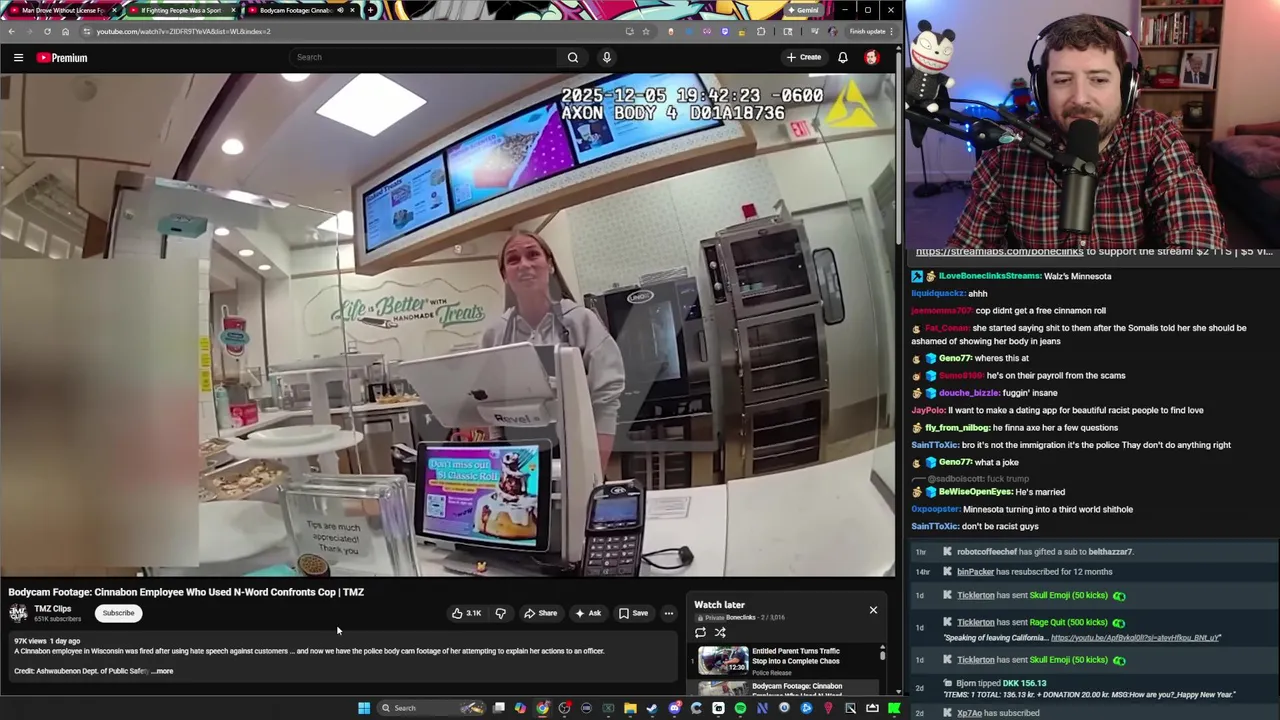Toggle shuffle playlist in Watch later
This screenshot has width=1280, height=720.
click(x=720, y=632)
